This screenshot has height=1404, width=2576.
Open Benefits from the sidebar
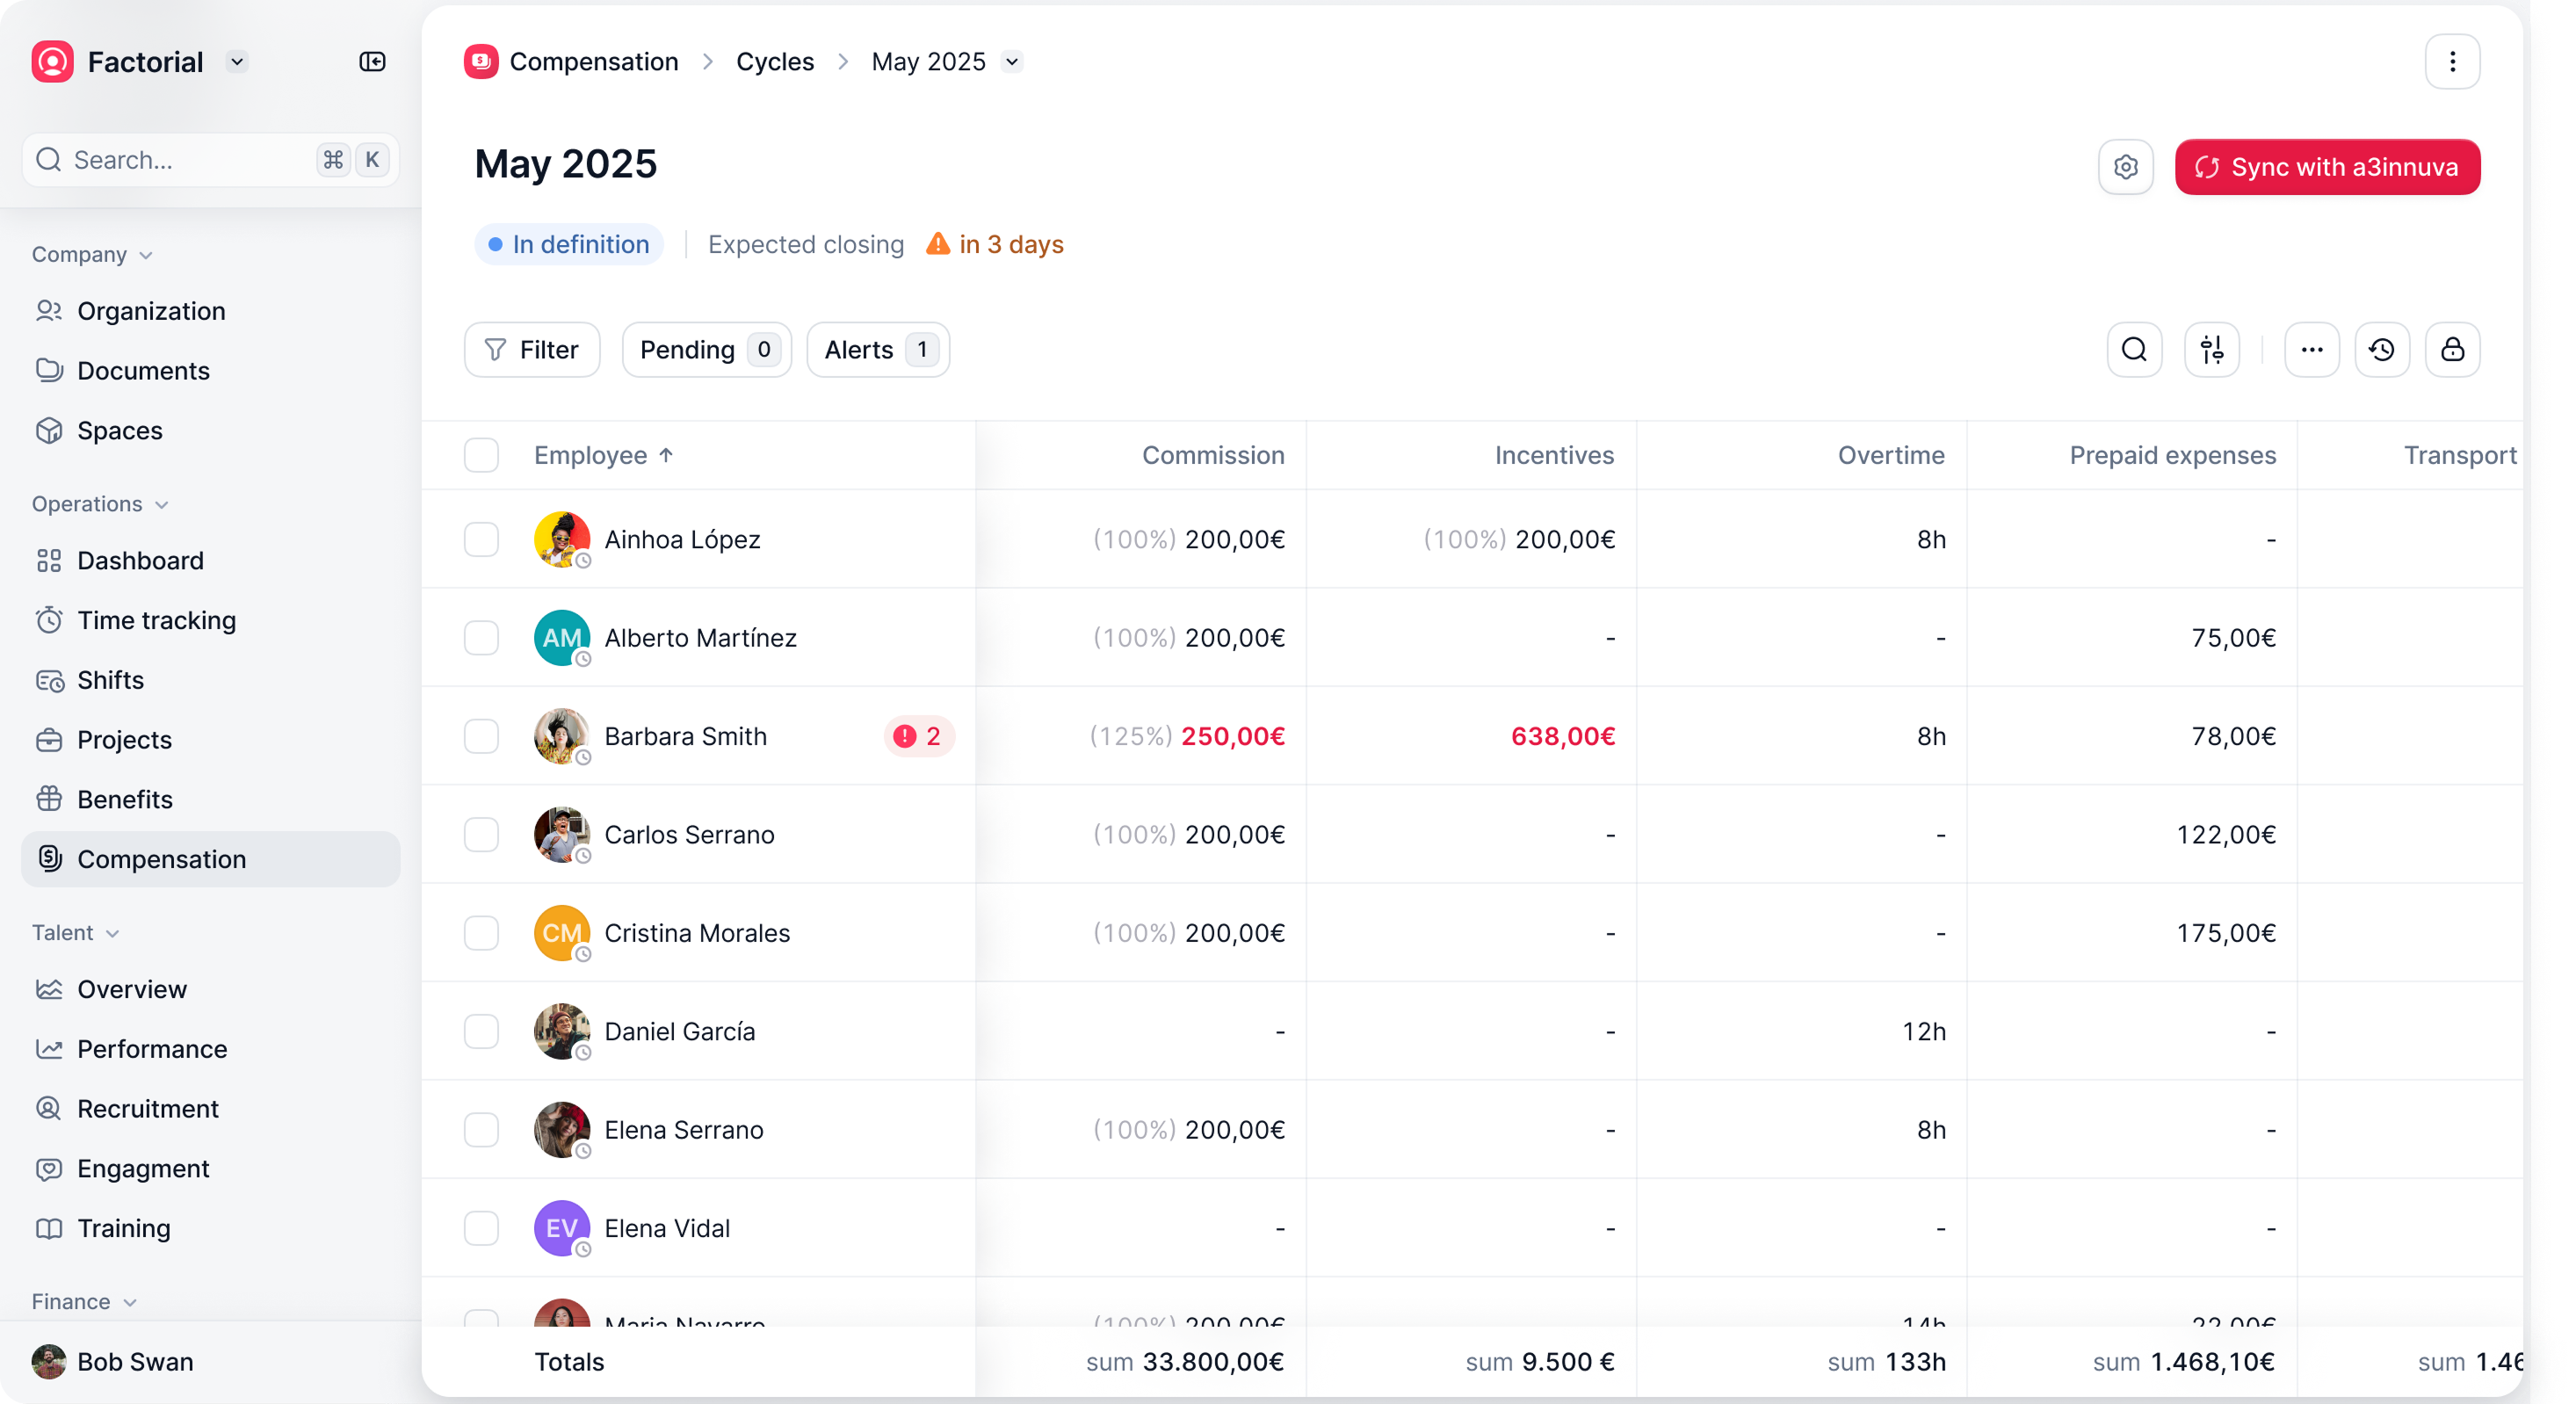pos(125,799)
